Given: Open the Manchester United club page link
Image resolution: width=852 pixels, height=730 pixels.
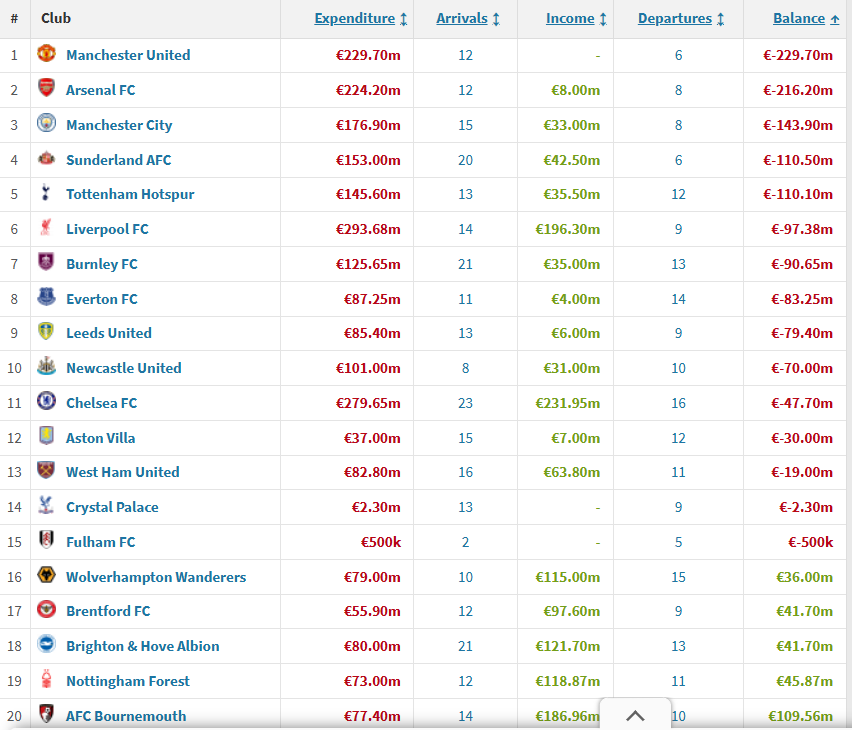Looking at the screenshot, I should [128, 55].
